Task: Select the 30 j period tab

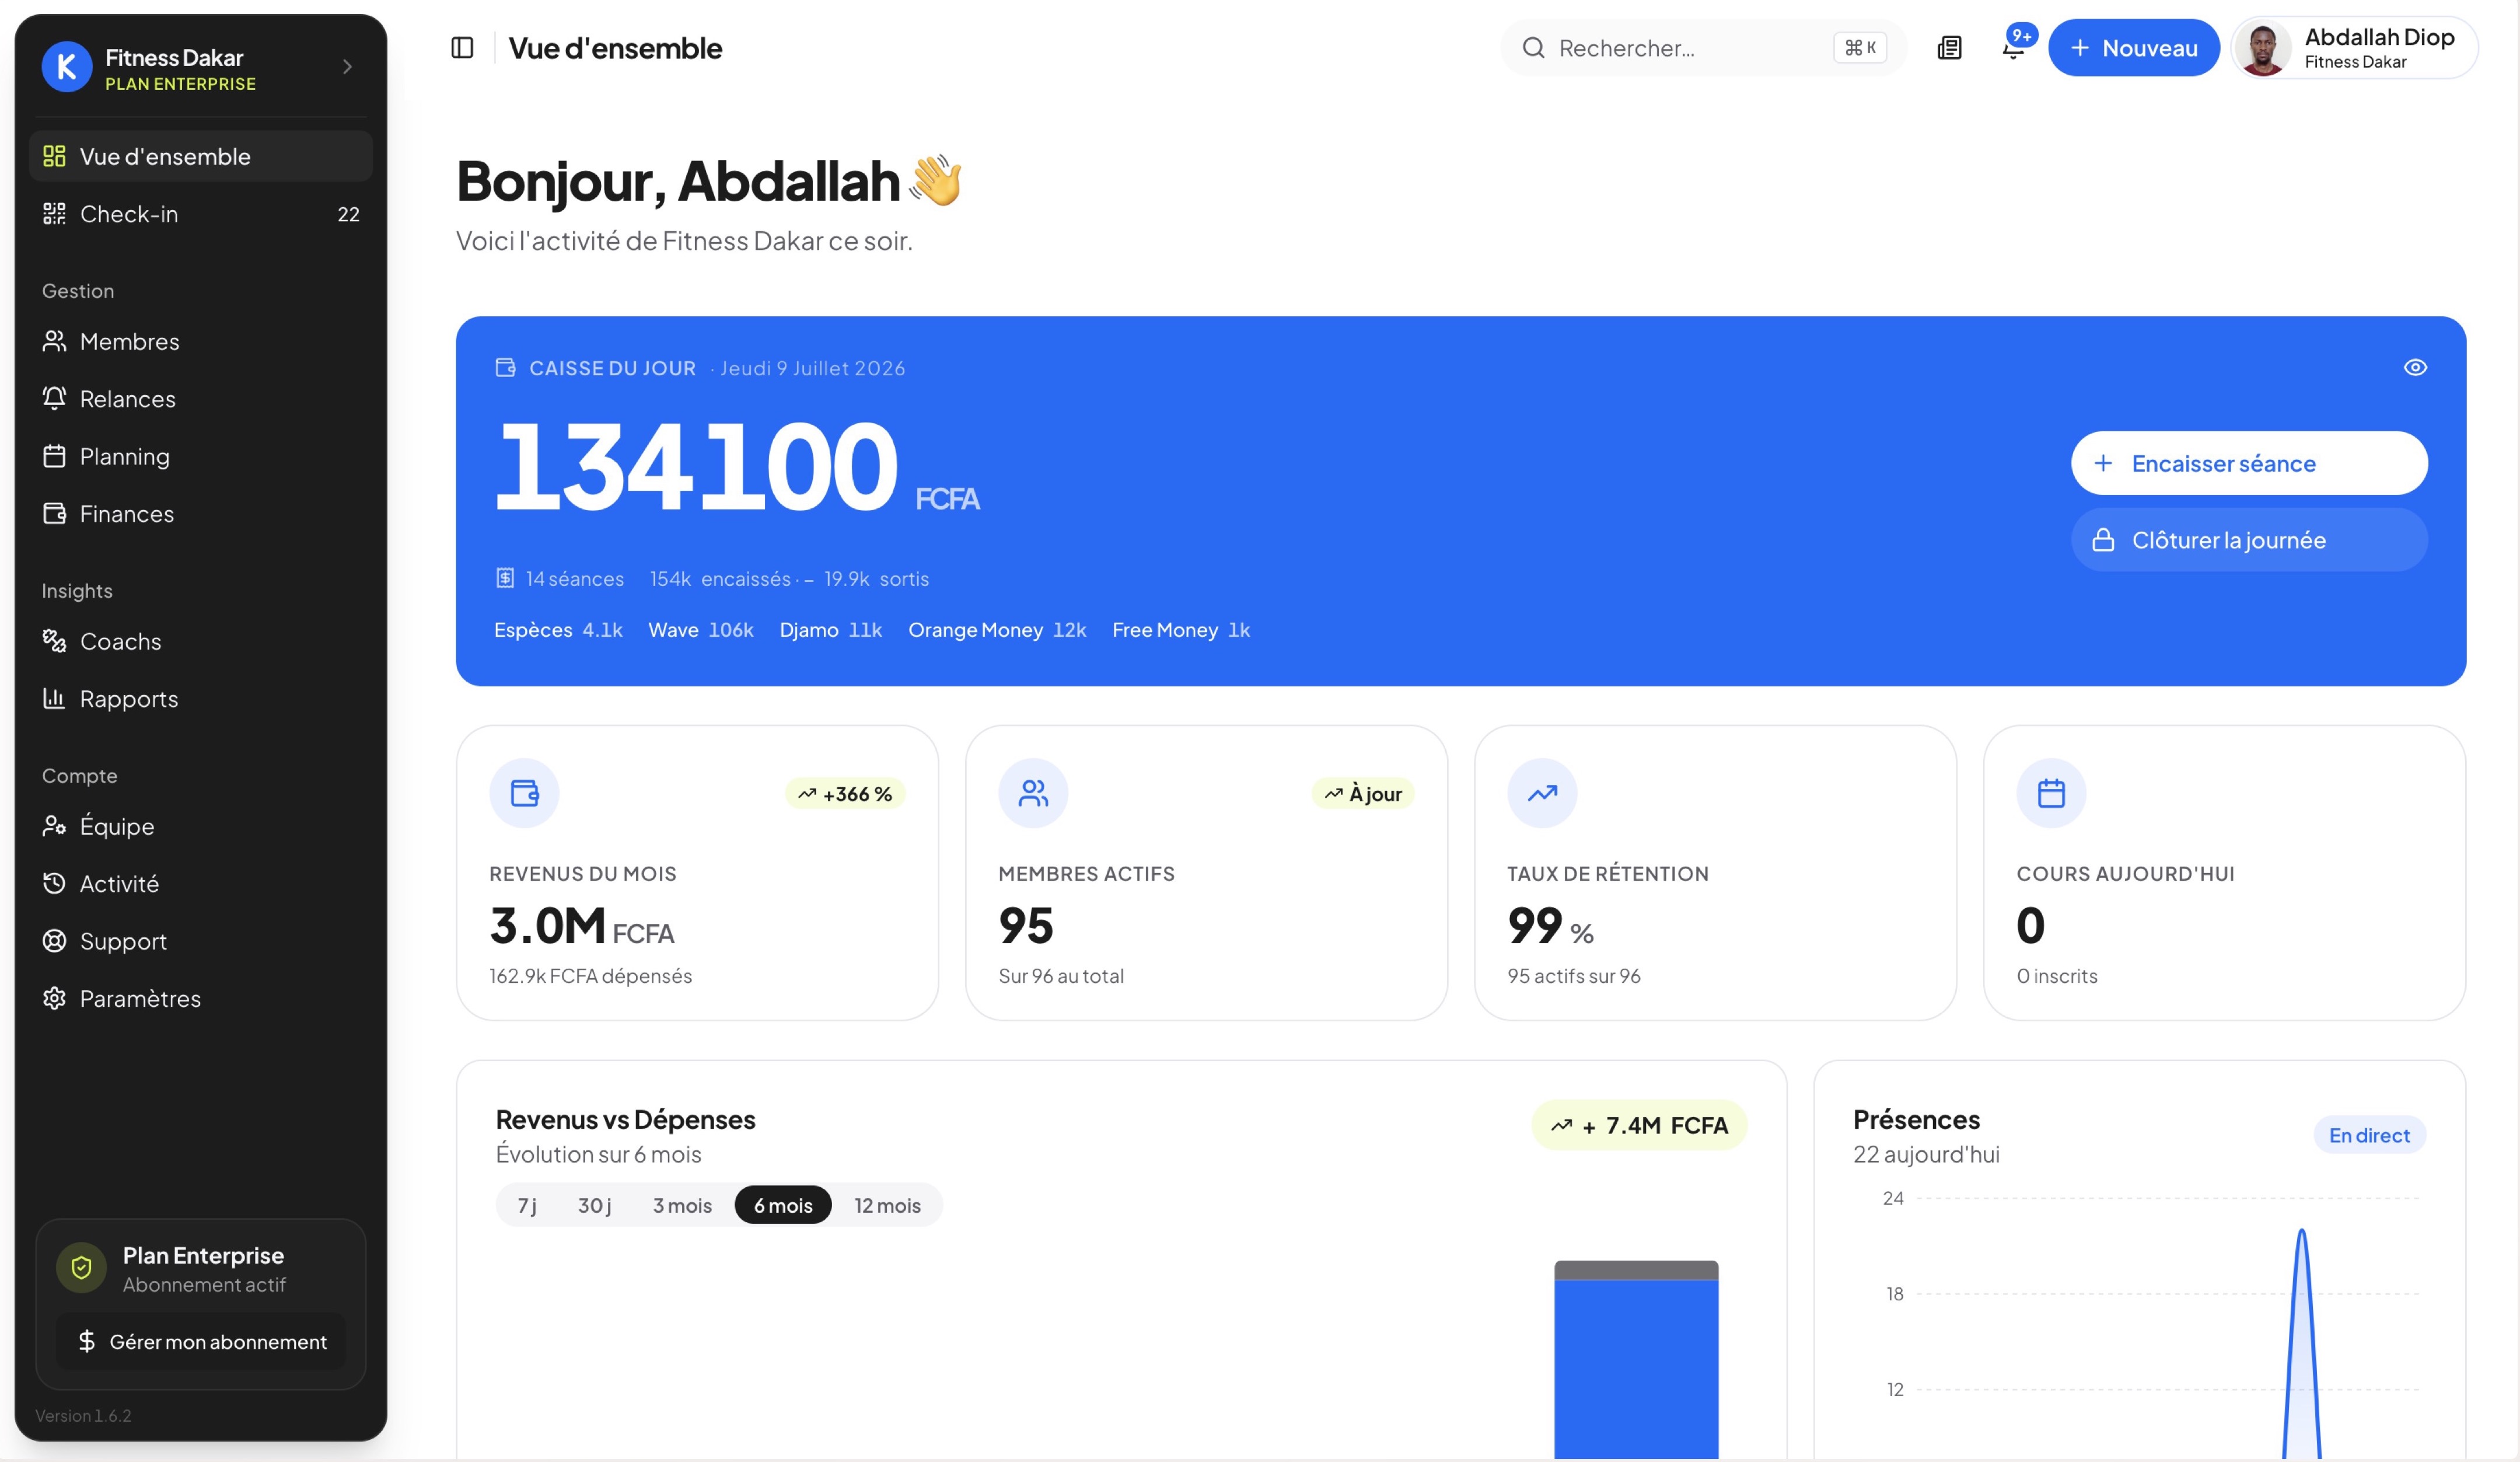Action: (x=594, y=1205)
